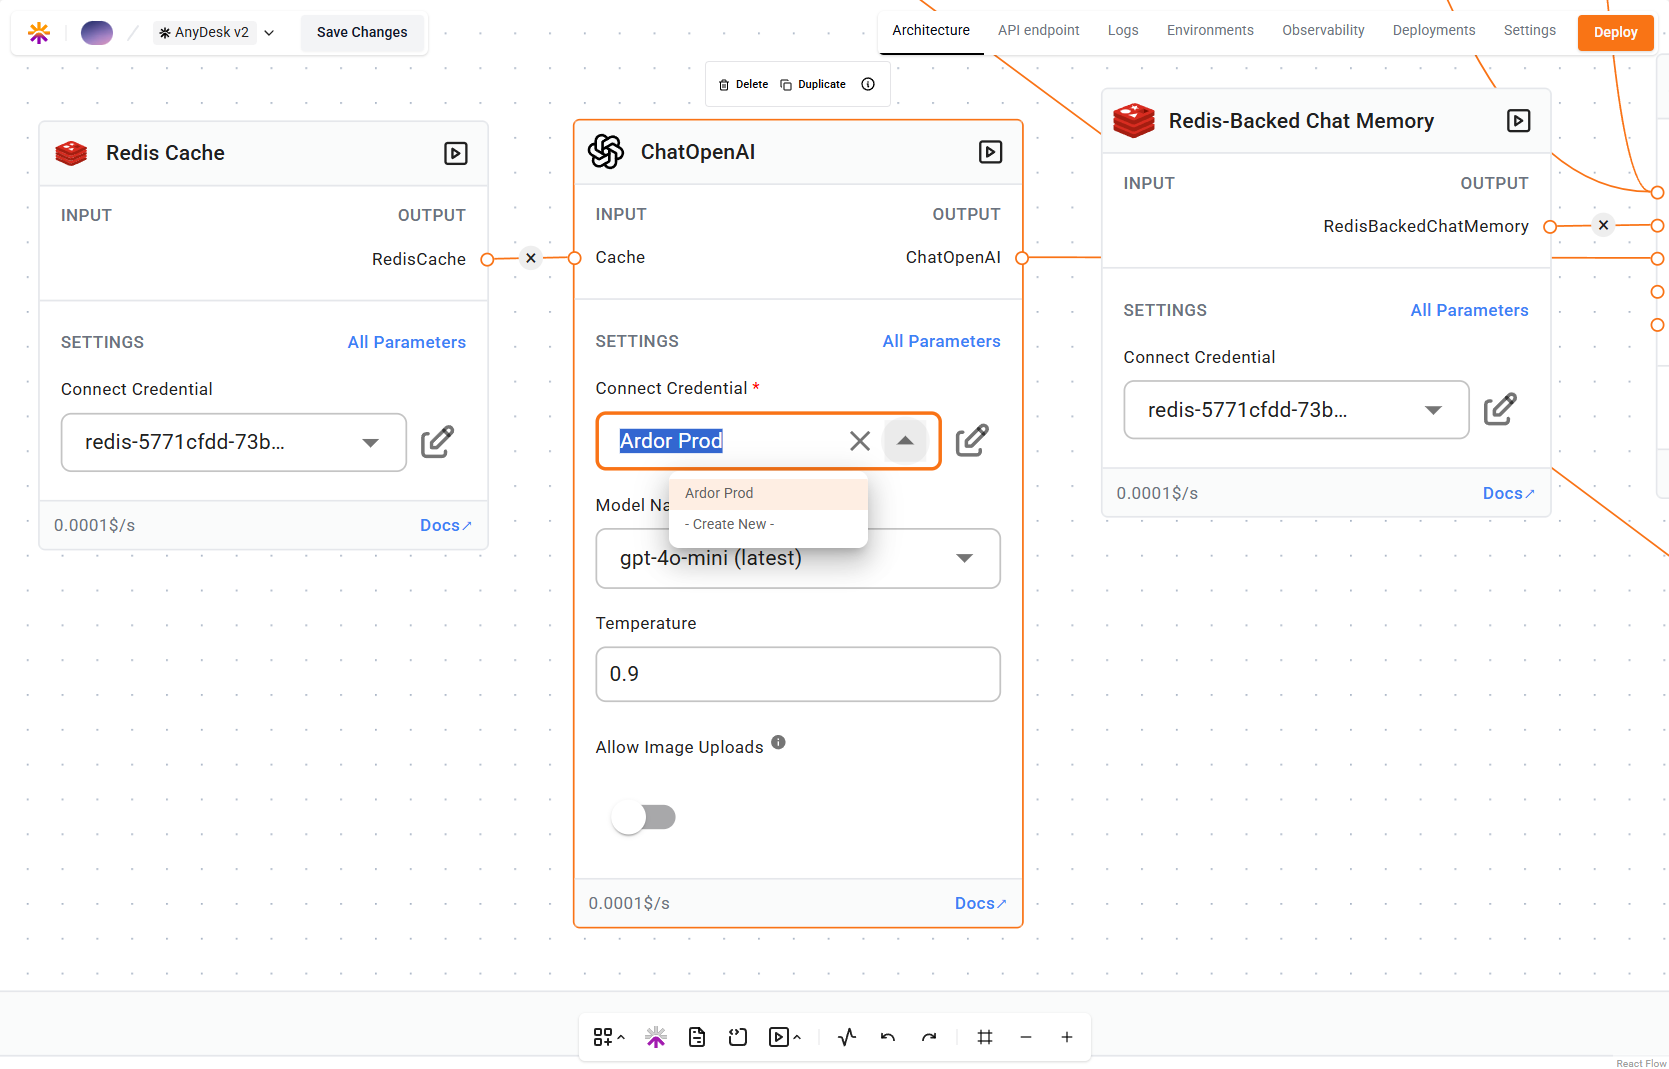
Task: Edit credential pencil in Redis-Backed Chat Memory node
Action: (x=1500, y=409)
